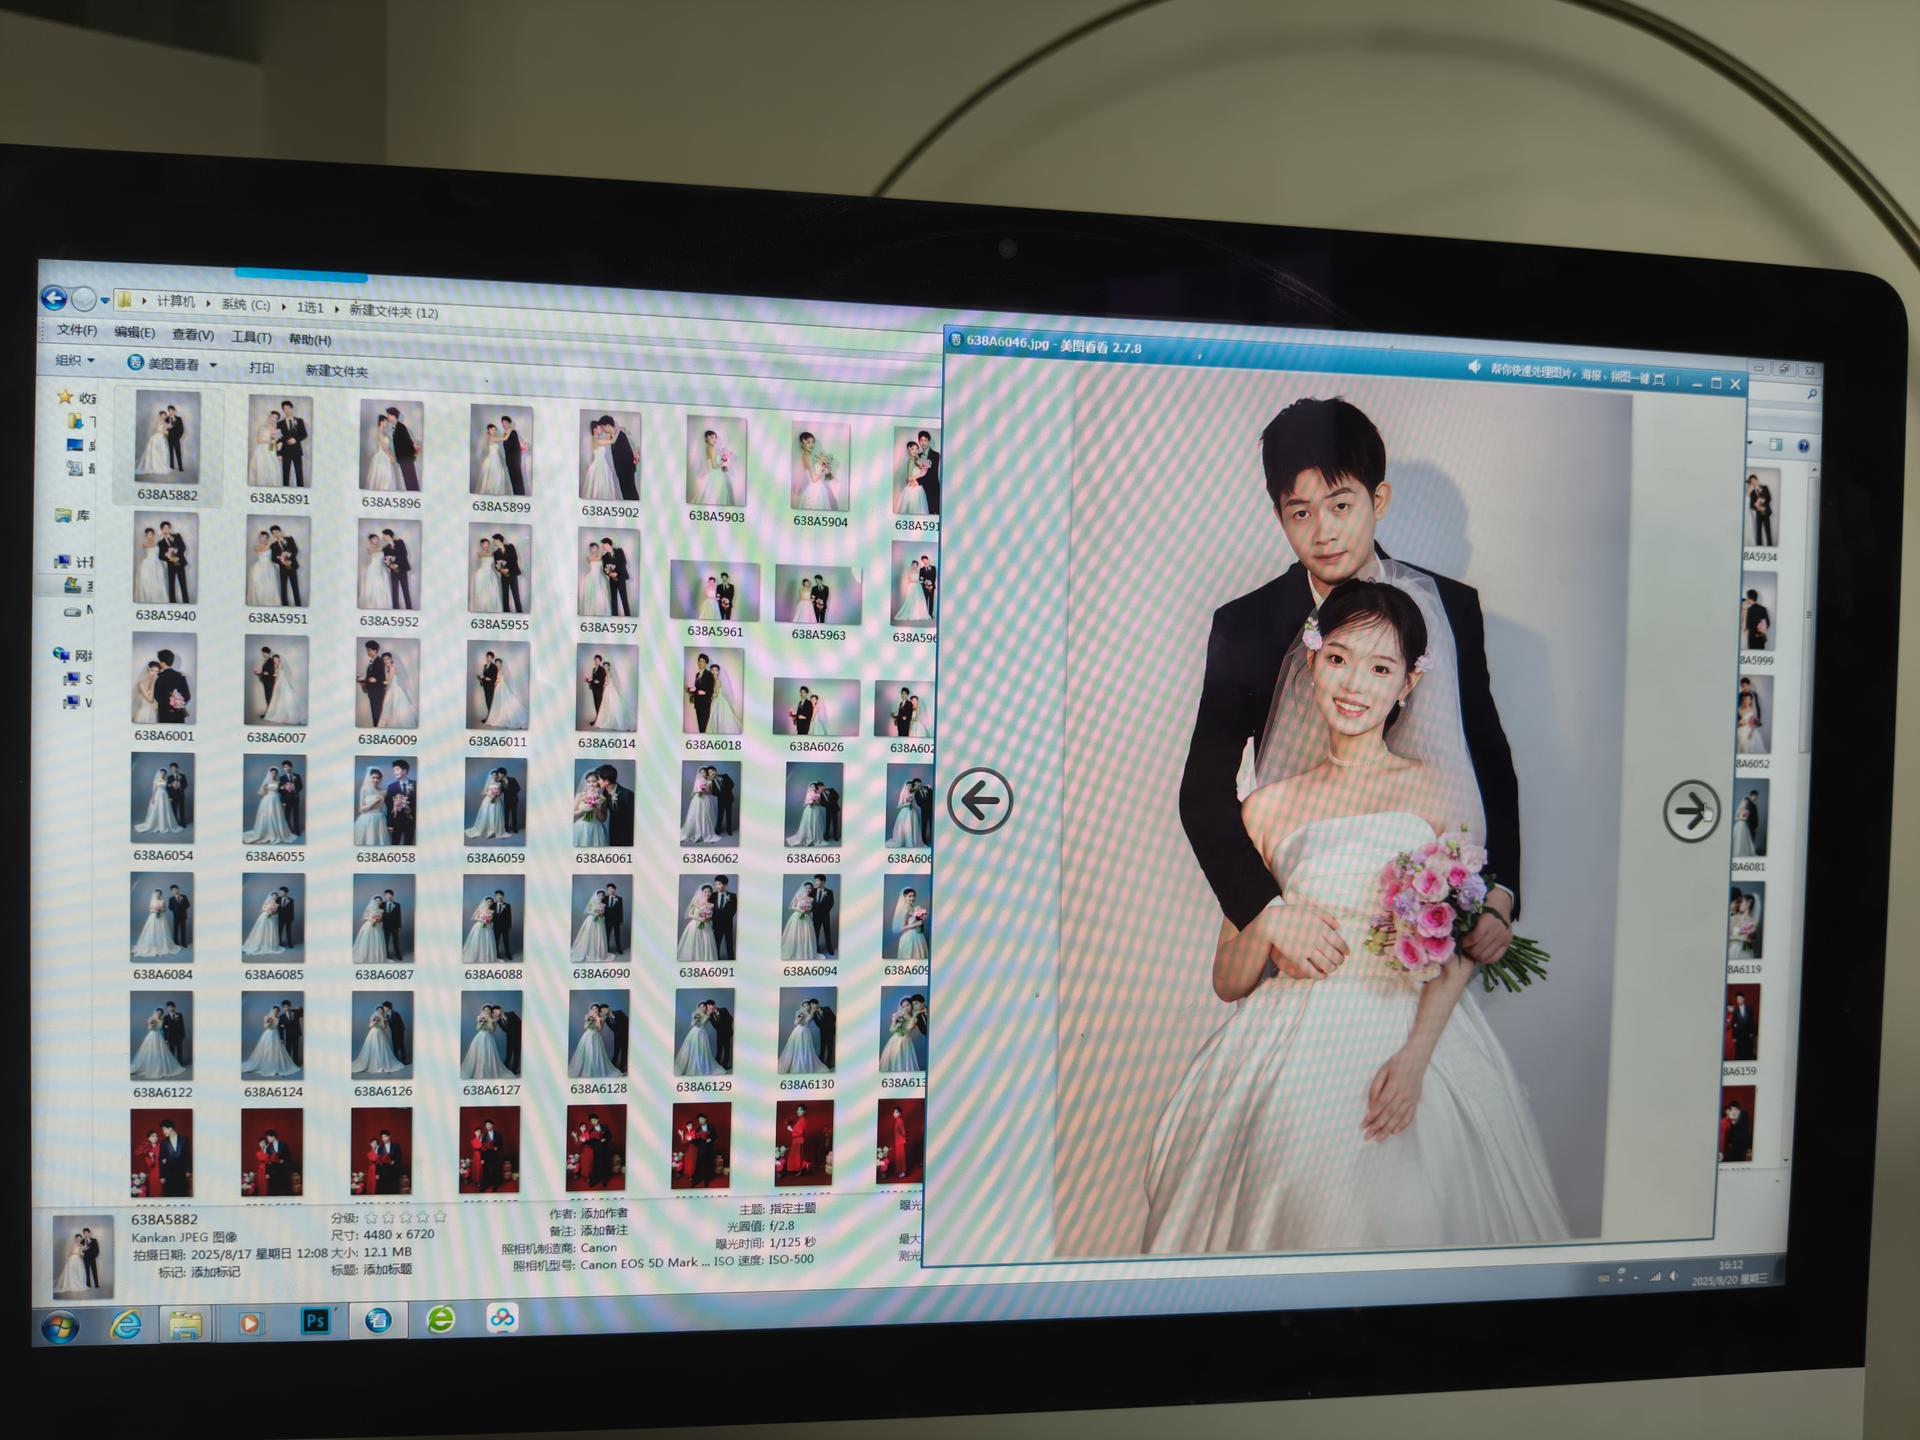The image size is (1920, 1440).
Task: Open media player from taskbar
Action: [x=250, y=1323]
